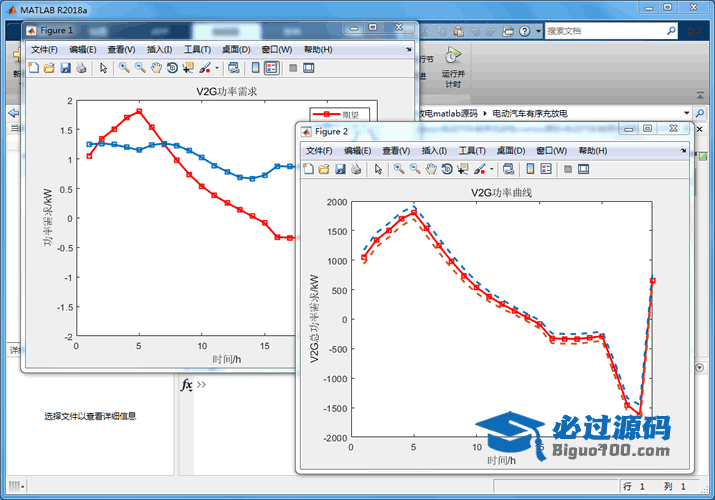This screenshot has width=715, height=500.
Task: Toggle Insert Colorbar in Figure 1 toolbar
Action: (255, 68)
